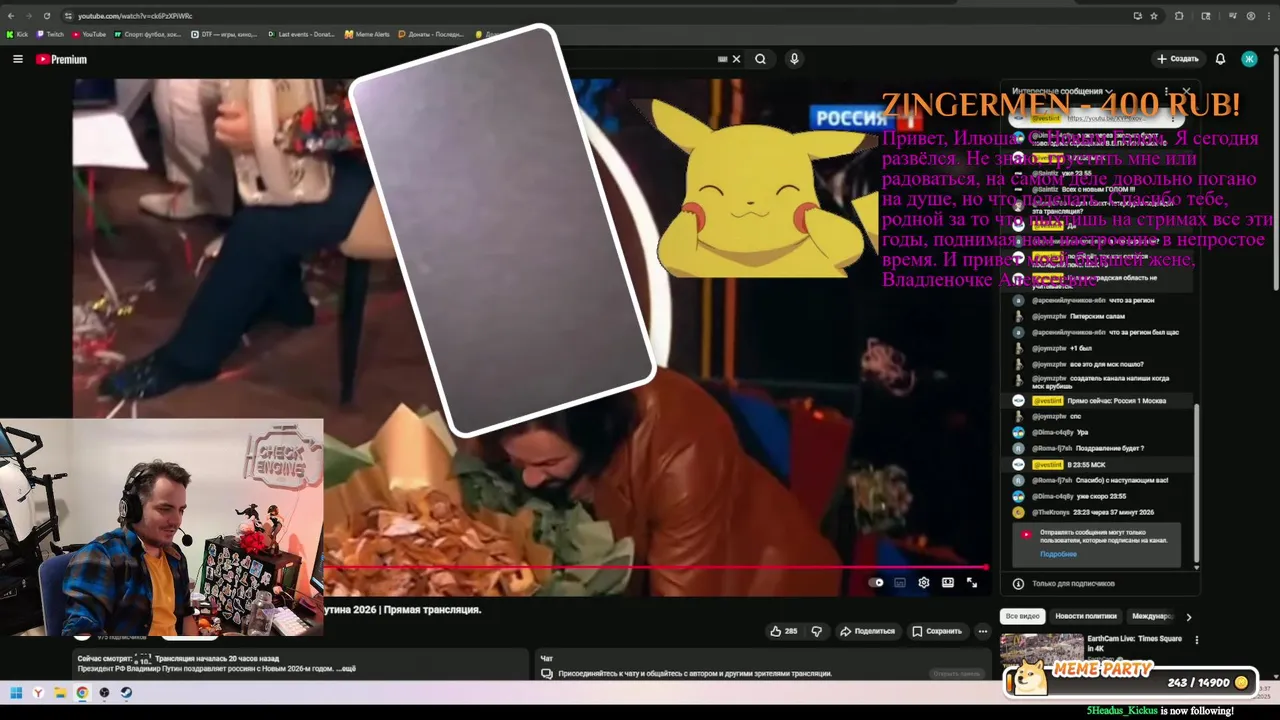Open the Chrome three-dot menu
1280x720 pixels.
click(1270, 16)
